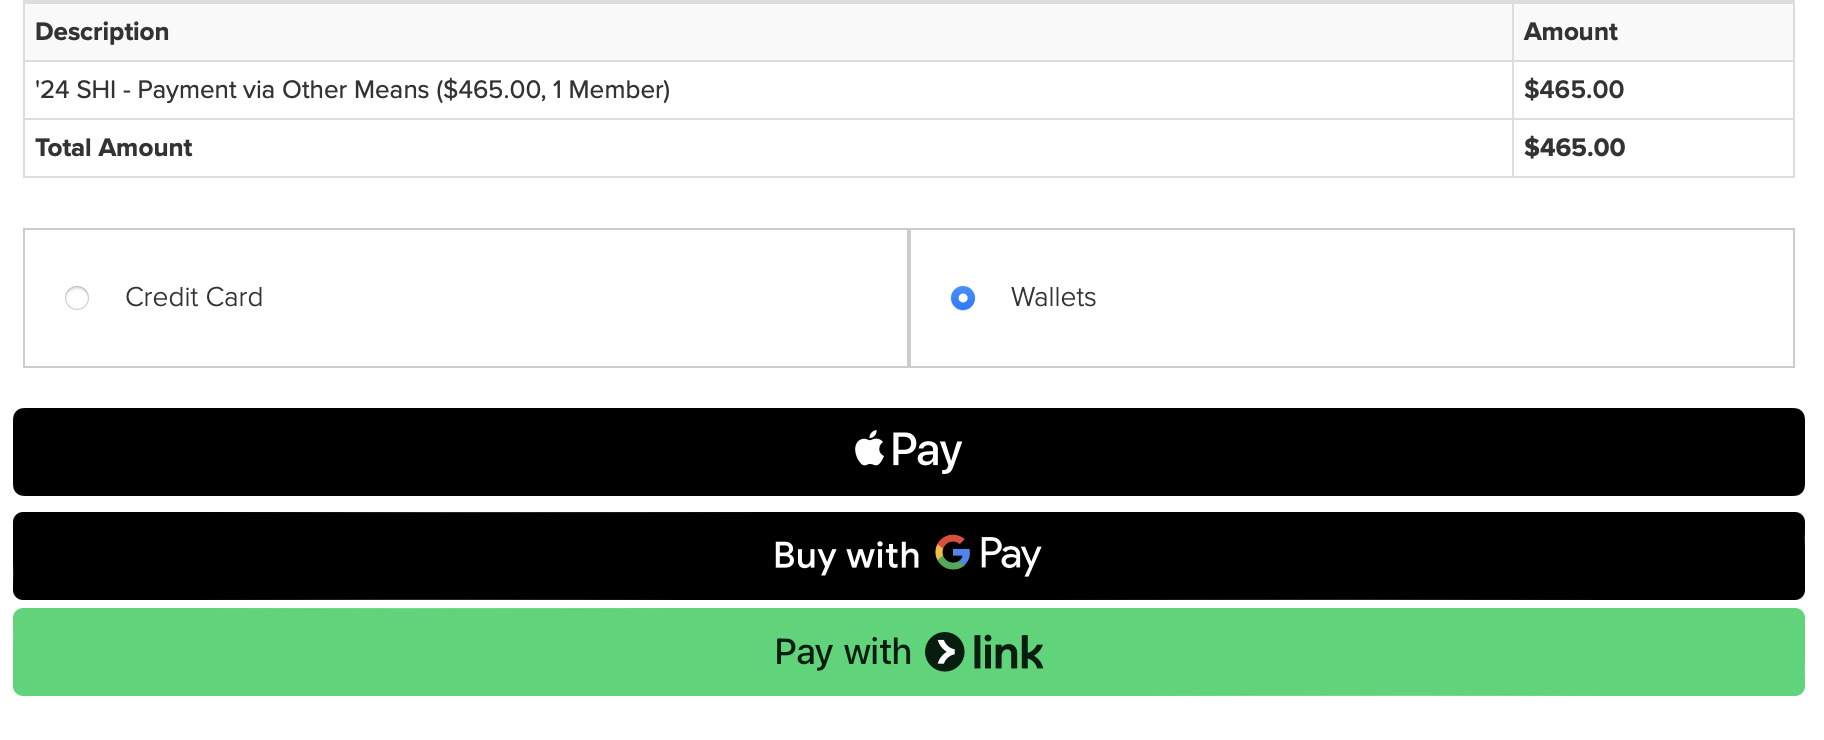Click the total $465.00 value

tap(1574, 148)
